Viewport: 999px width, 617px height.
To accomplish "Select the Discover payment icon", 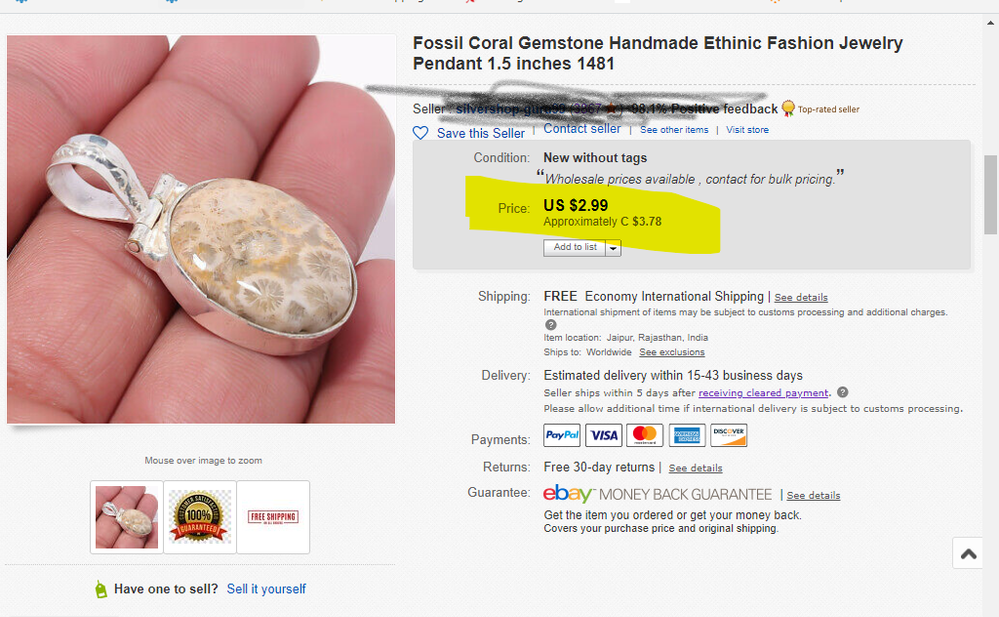I will (x=728, y=435).
